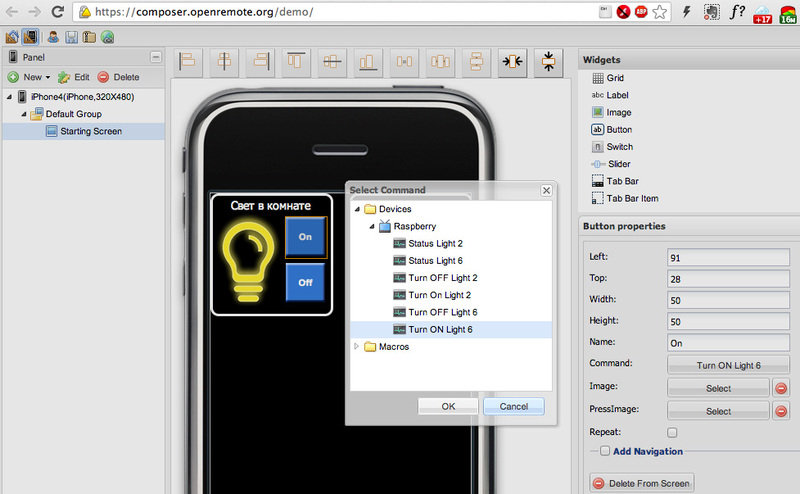The height and width of the screenshot is (494, 800).
Task: Click the Left property field
Action: click(728, 258)
